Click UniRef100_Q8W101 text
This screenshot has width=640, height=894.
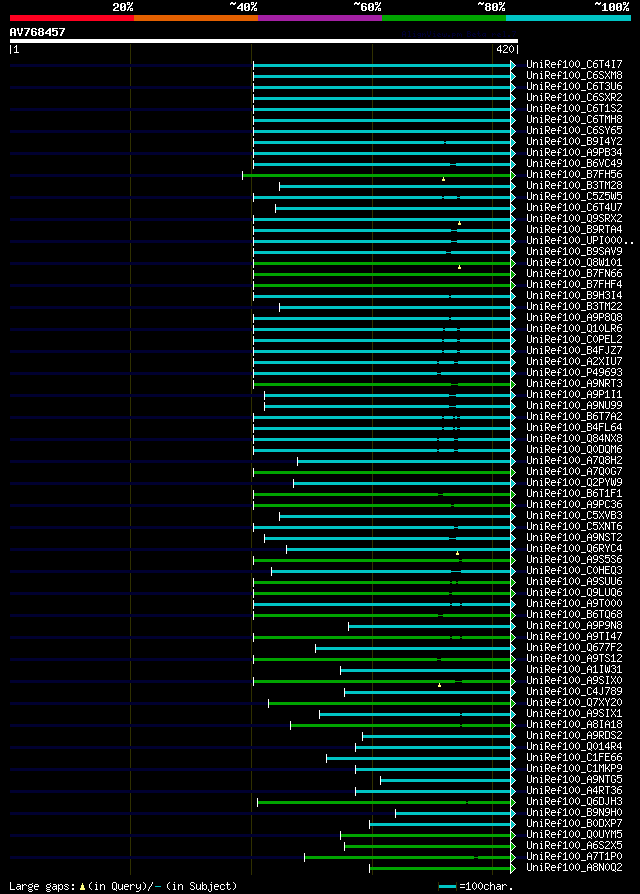pos(574,262)
